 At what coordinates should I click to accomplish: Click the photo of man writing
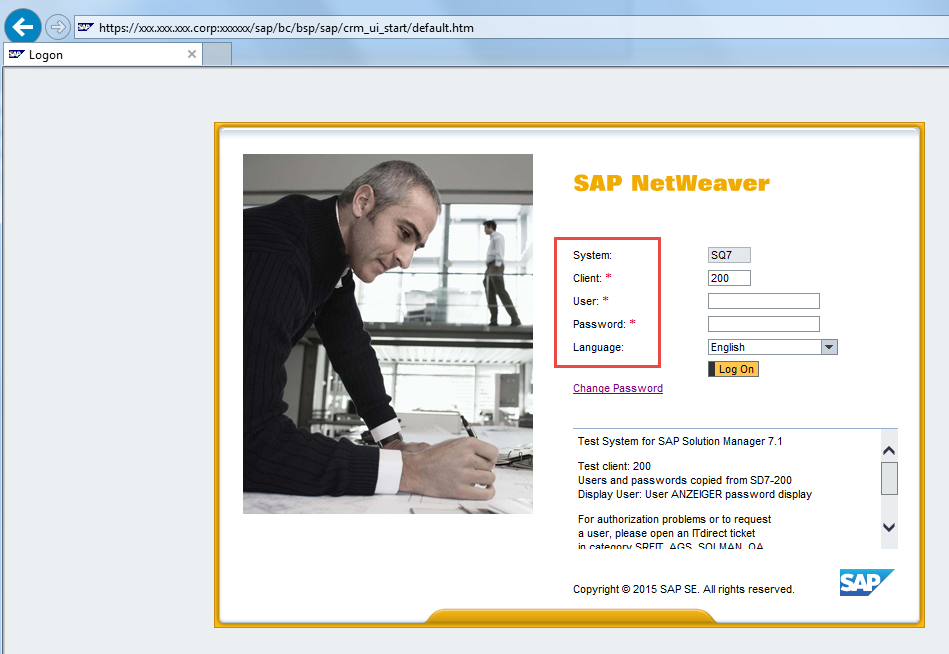coord(388,334)
